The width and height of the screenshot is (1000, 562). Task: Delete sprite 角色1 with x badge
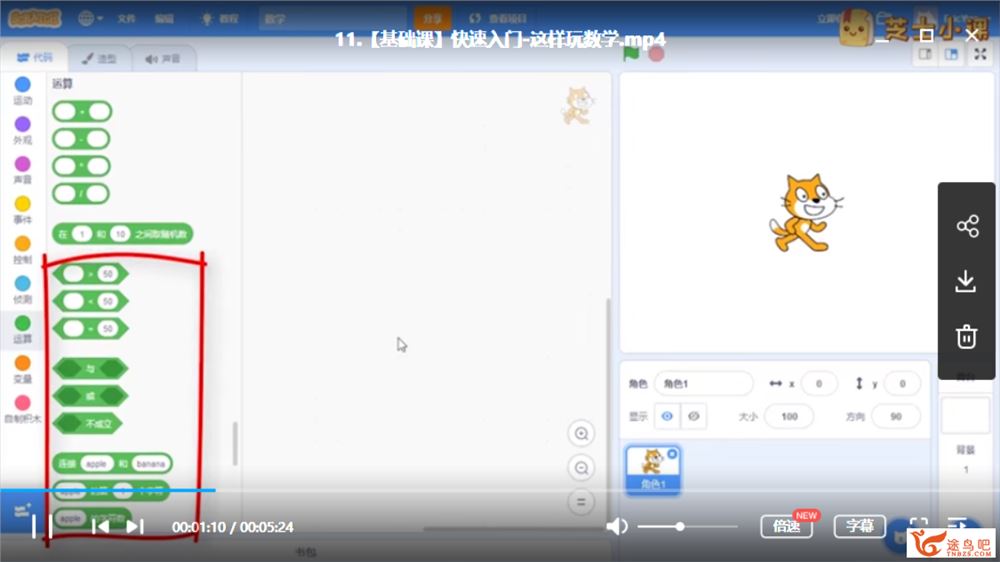point(672,454)
